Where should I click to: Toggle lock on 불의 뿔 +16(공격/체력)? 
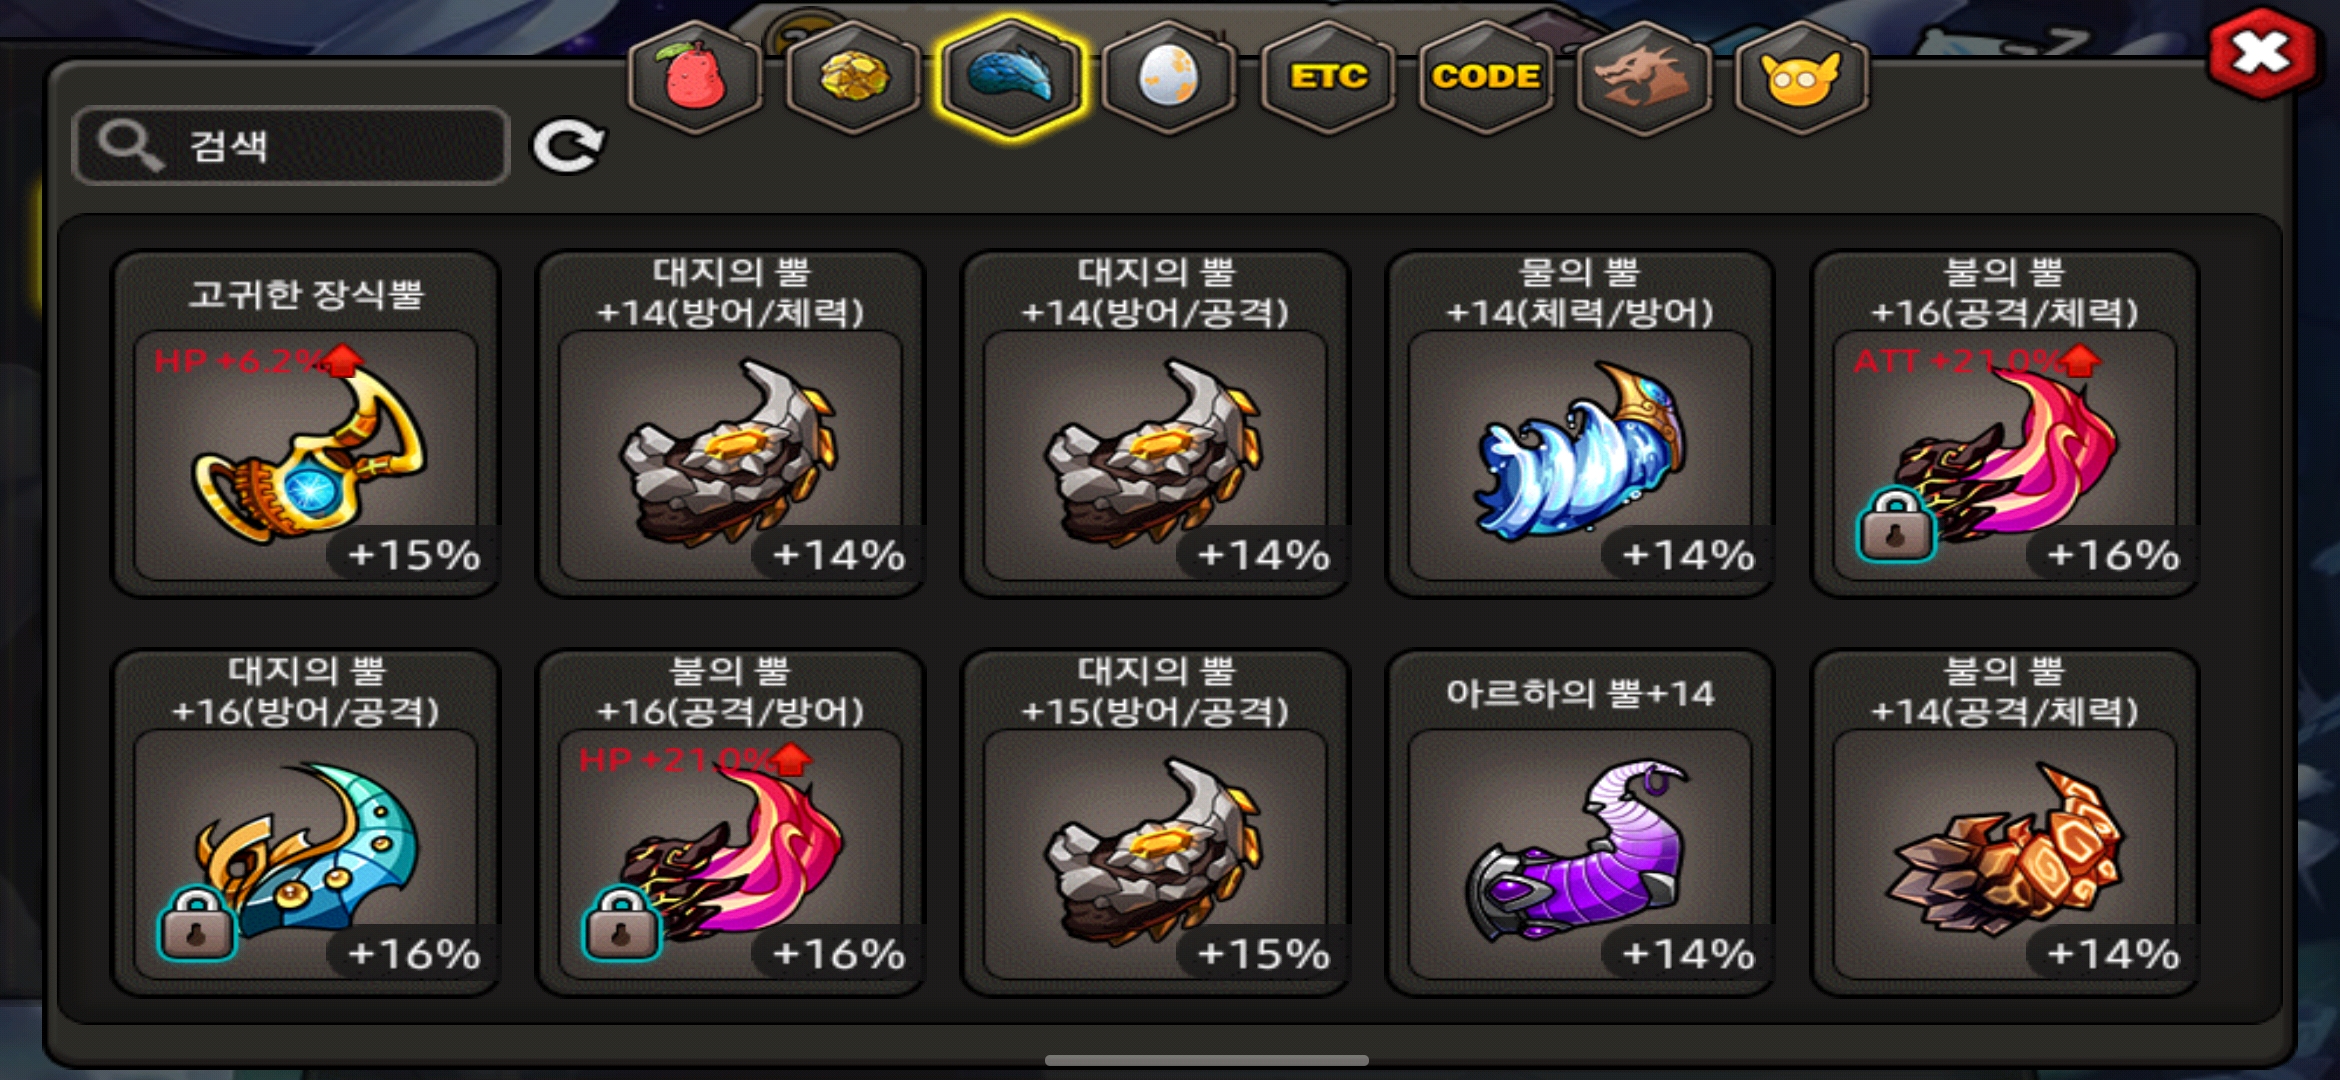click(x=1895, y=525)
